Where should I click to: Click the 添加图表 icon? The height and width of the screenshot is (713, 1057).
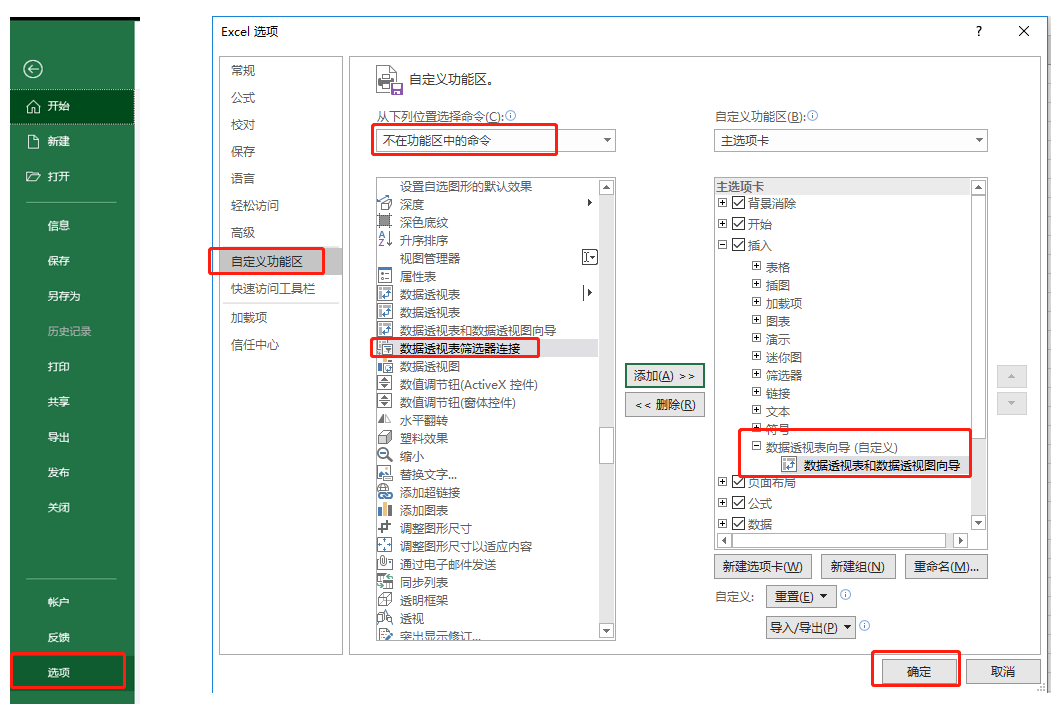pyautogui.click(x=384, y=509)
